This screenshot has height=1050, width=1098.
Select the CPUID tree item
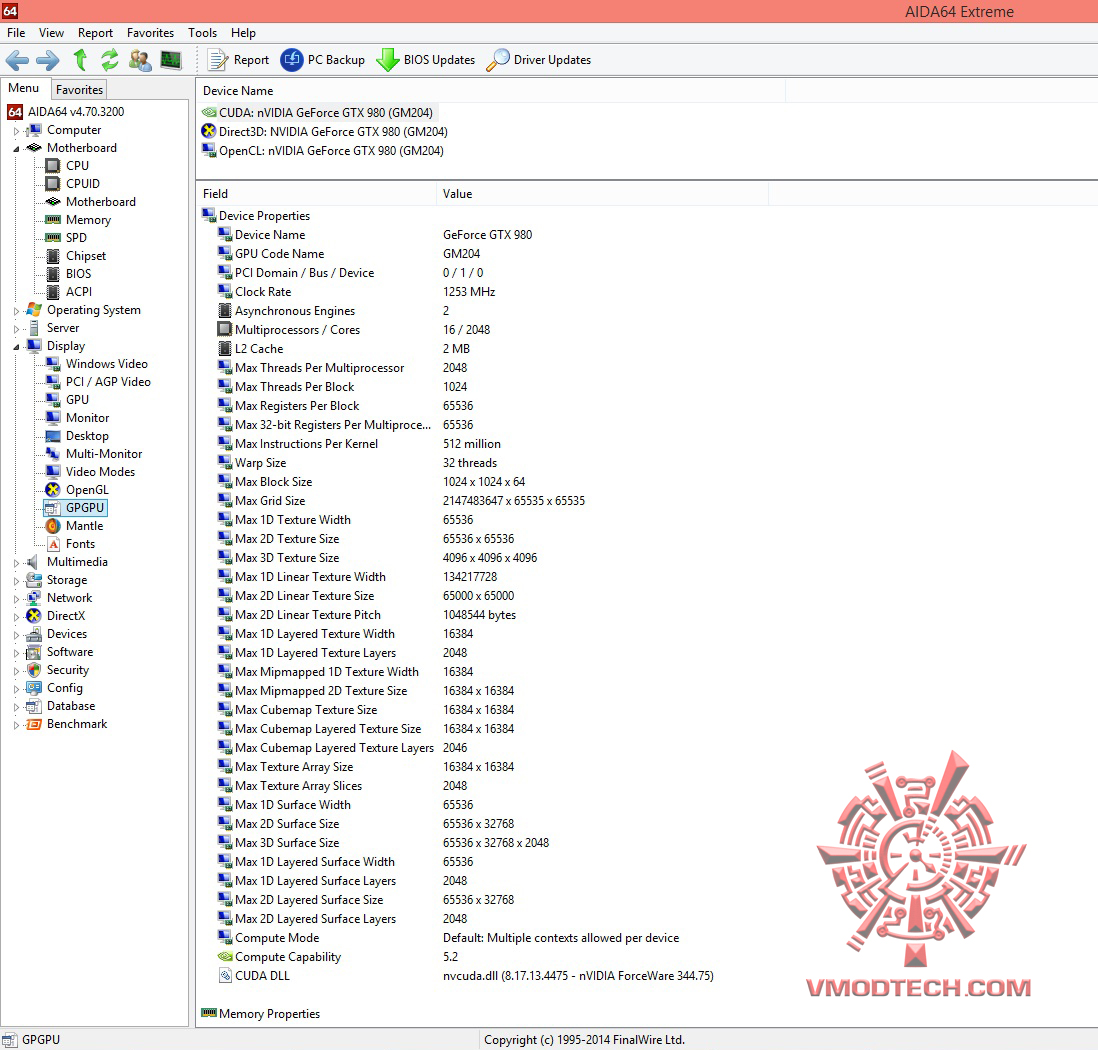click(x=83, y=184)
